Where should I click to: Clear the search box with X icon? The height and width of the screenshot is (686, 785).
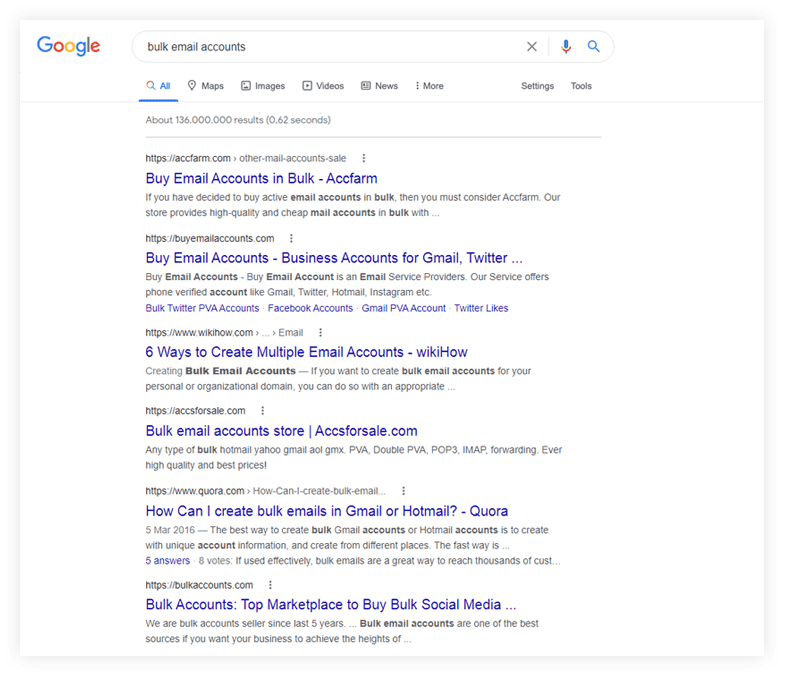point(532,47)
